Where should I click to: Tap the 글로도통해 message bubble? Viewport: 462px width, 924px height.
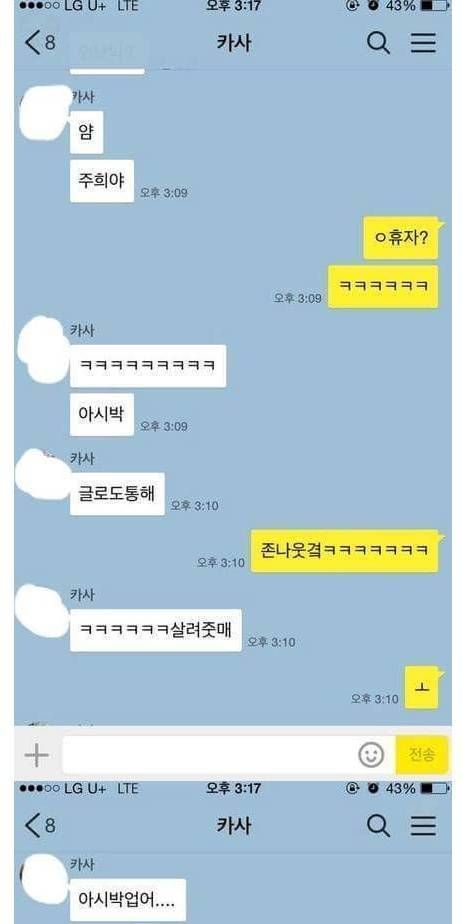117,494
